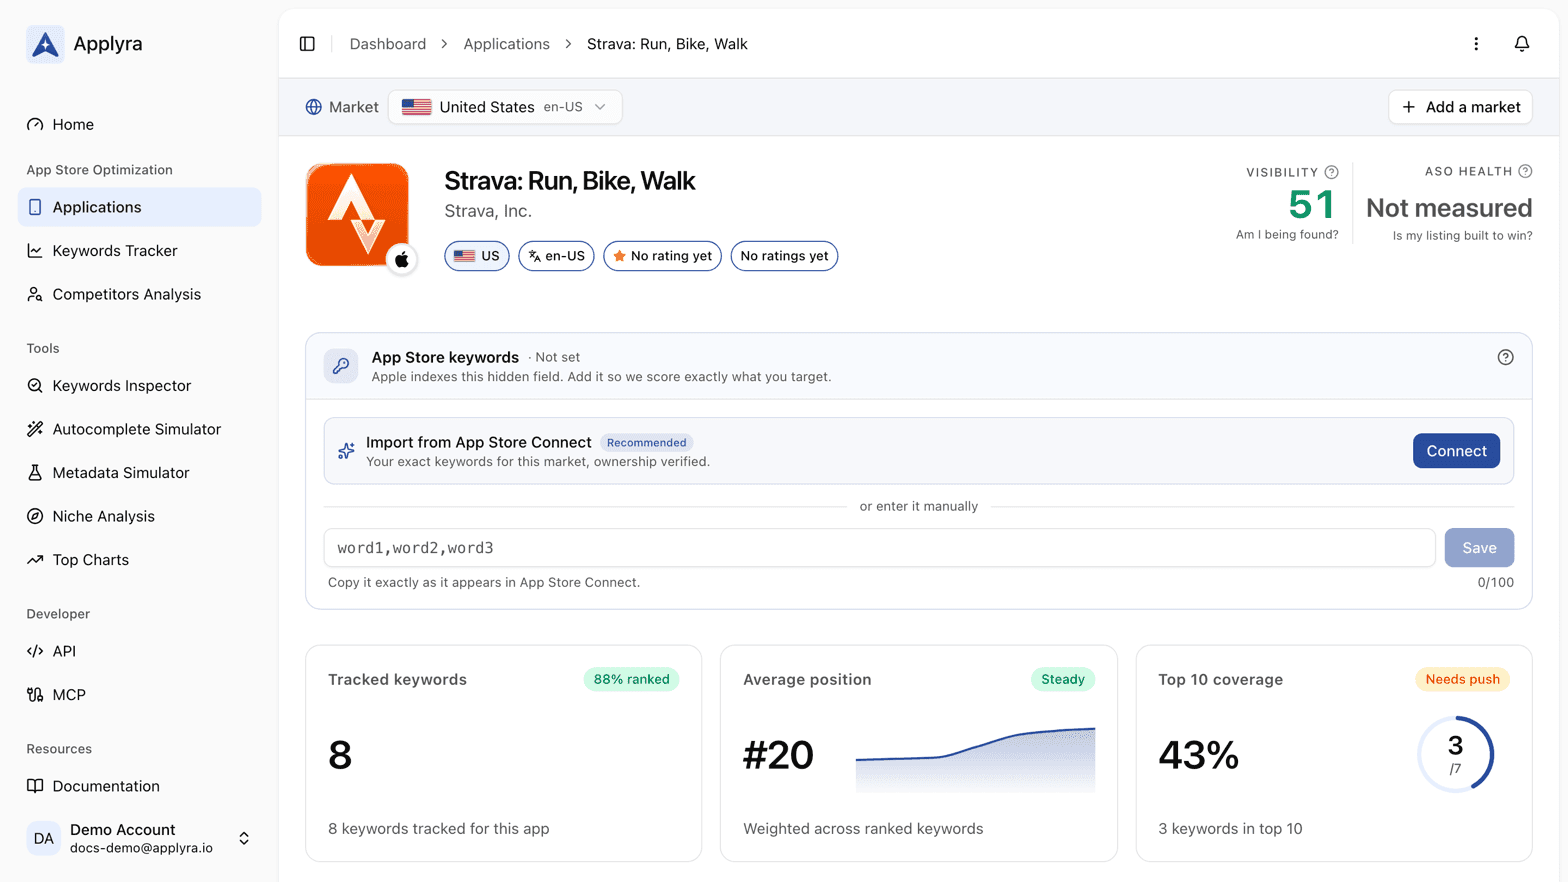Click the US country badge
The height and width of the screenshot is (882, 1568).
[477, 256]
